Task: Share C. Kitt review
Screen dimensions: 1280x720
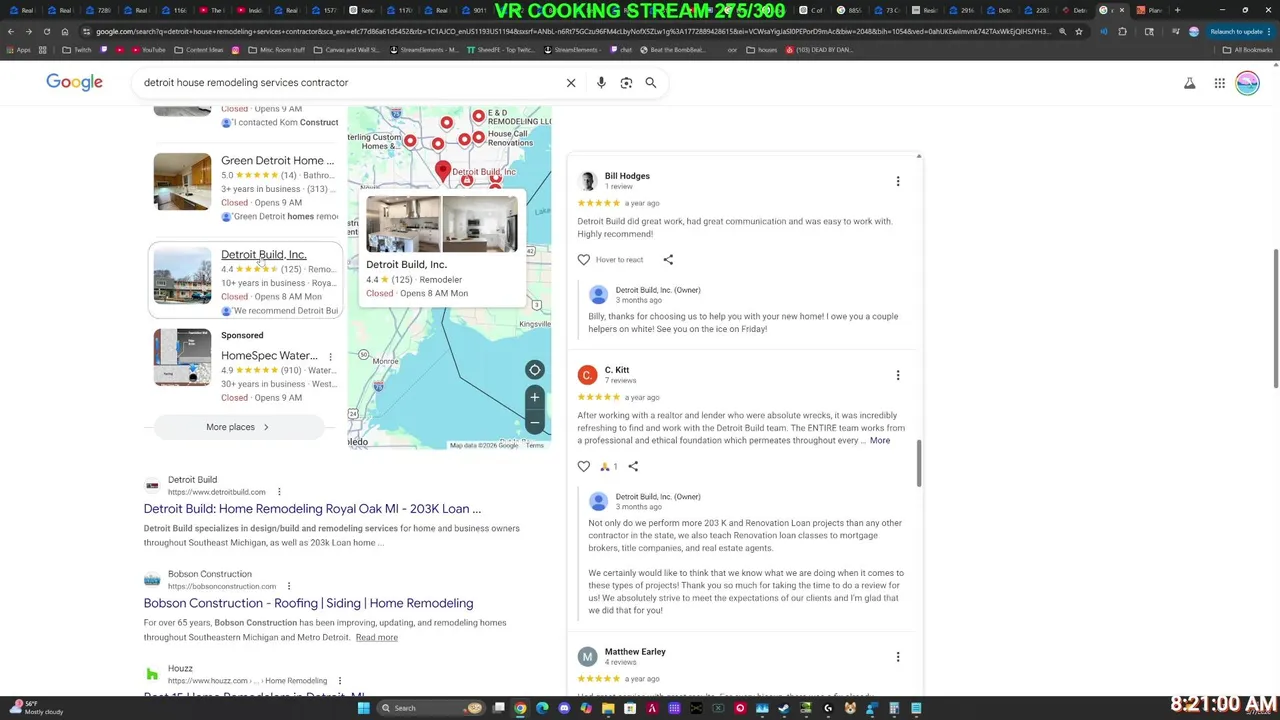Action: (633, 466)
